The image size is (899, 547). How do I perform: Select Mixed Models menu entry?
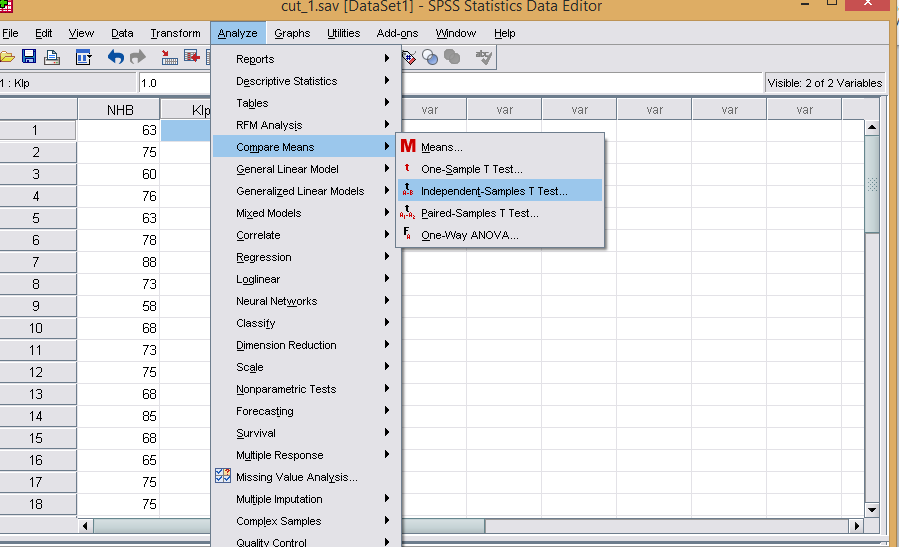[x=306, y=213]
